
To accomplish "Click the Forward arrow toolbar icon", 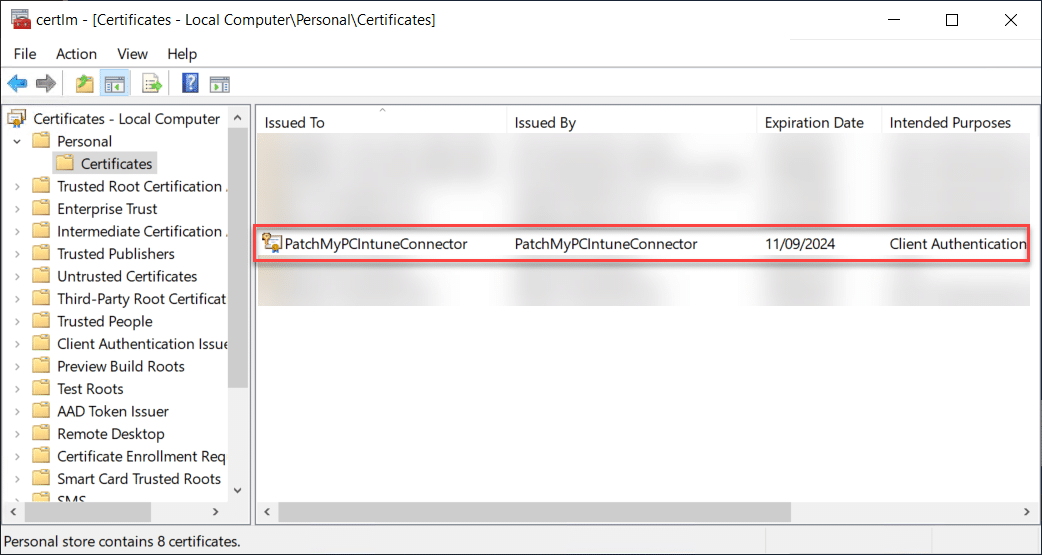I will (x=46, y=84).
